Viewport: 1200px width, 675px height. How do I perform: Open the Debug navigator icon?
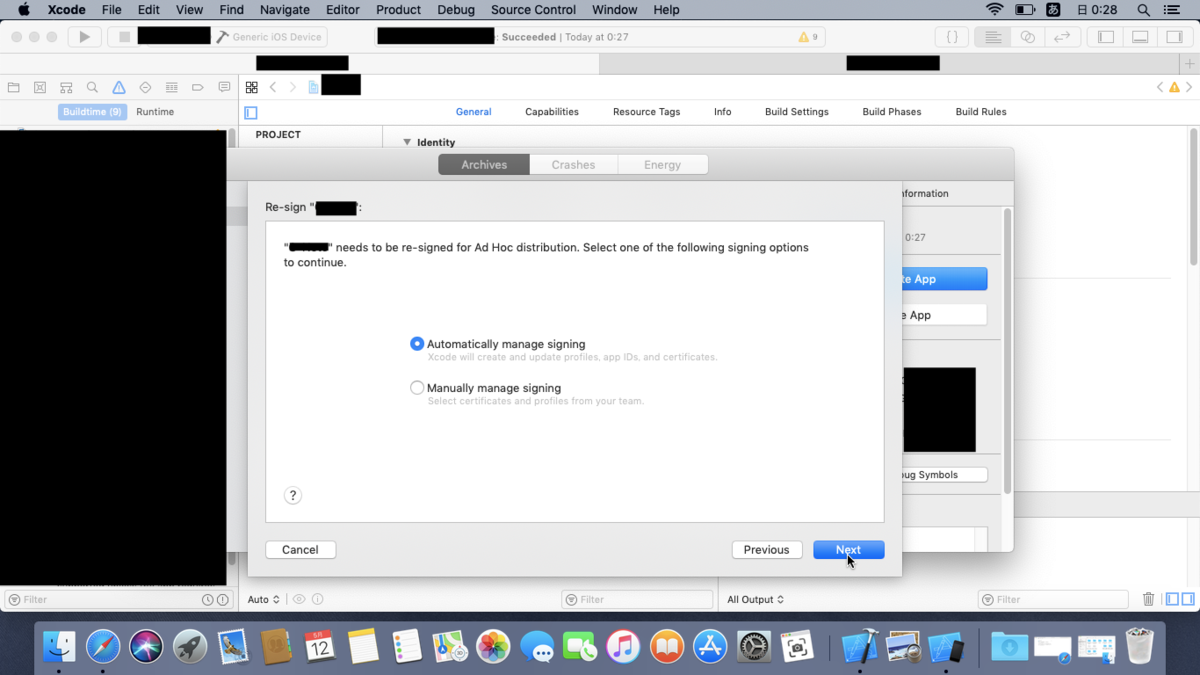click(x=171, y=88)
